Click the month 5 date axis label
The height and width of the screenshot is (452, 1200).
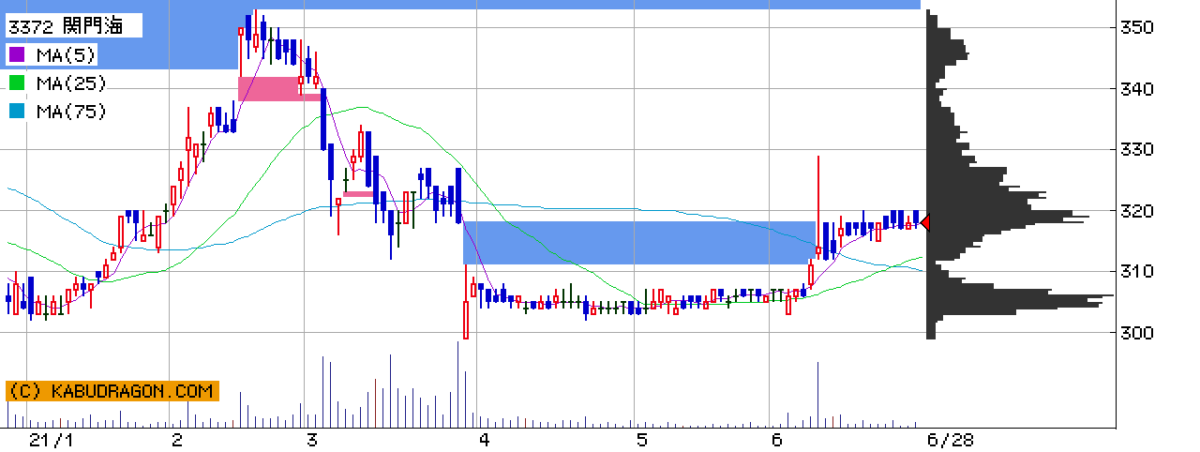pyautogui.click(x=642, y=440)
